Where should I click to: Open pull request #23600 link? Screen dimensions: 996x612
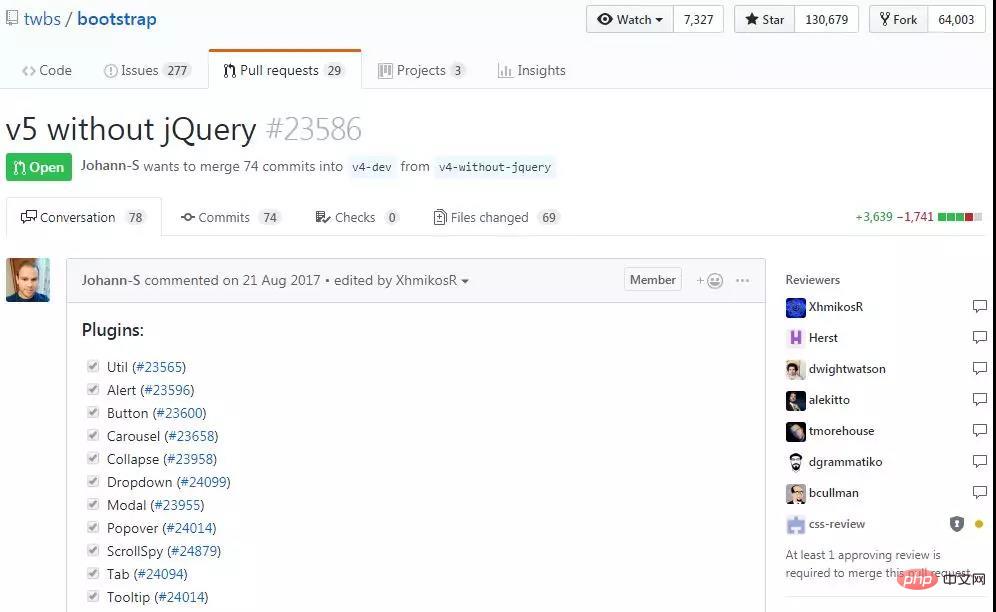click(x=180, y=413)
